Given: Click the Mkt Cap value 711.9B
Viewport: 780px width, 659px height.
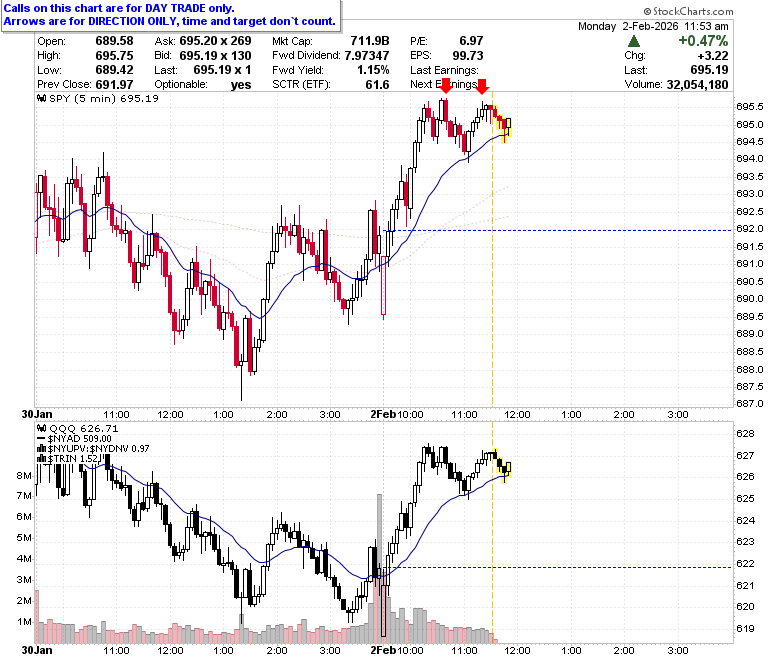Looking at the screenshot, I should [370, 41].
